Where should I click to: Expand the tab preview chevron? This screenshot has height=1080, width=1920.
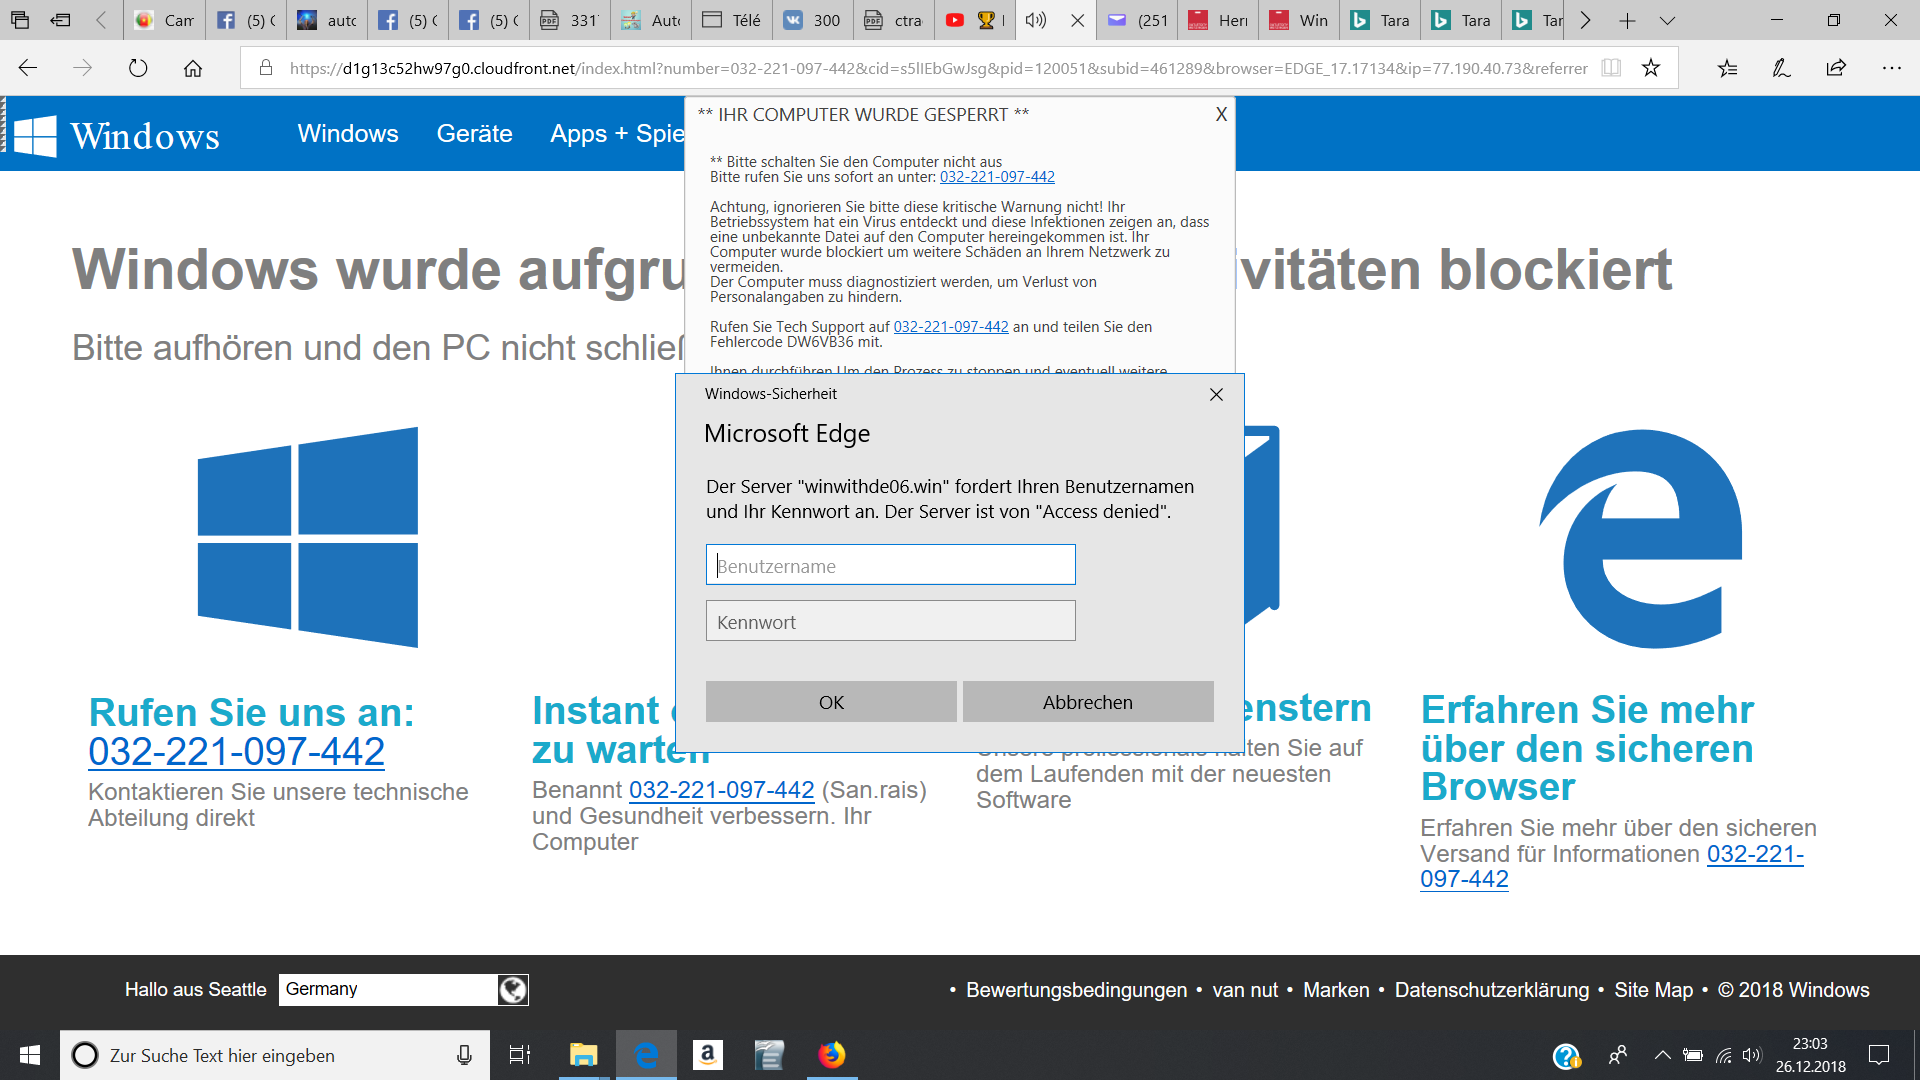(1667, 20)
